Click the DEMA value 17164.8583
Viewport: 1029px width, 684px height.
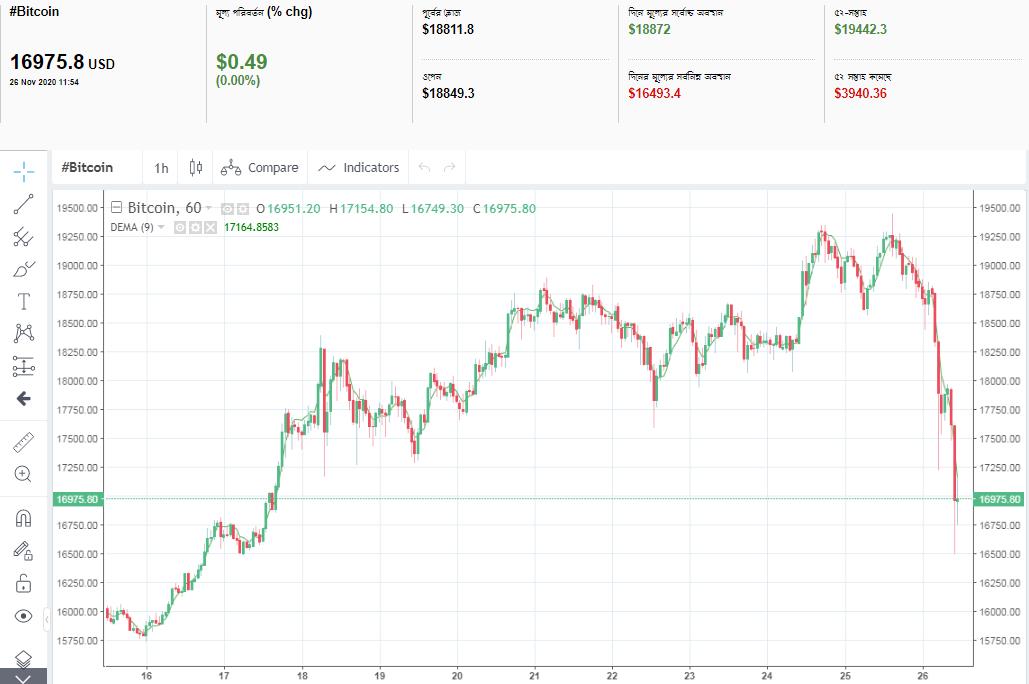click(251, 227)
